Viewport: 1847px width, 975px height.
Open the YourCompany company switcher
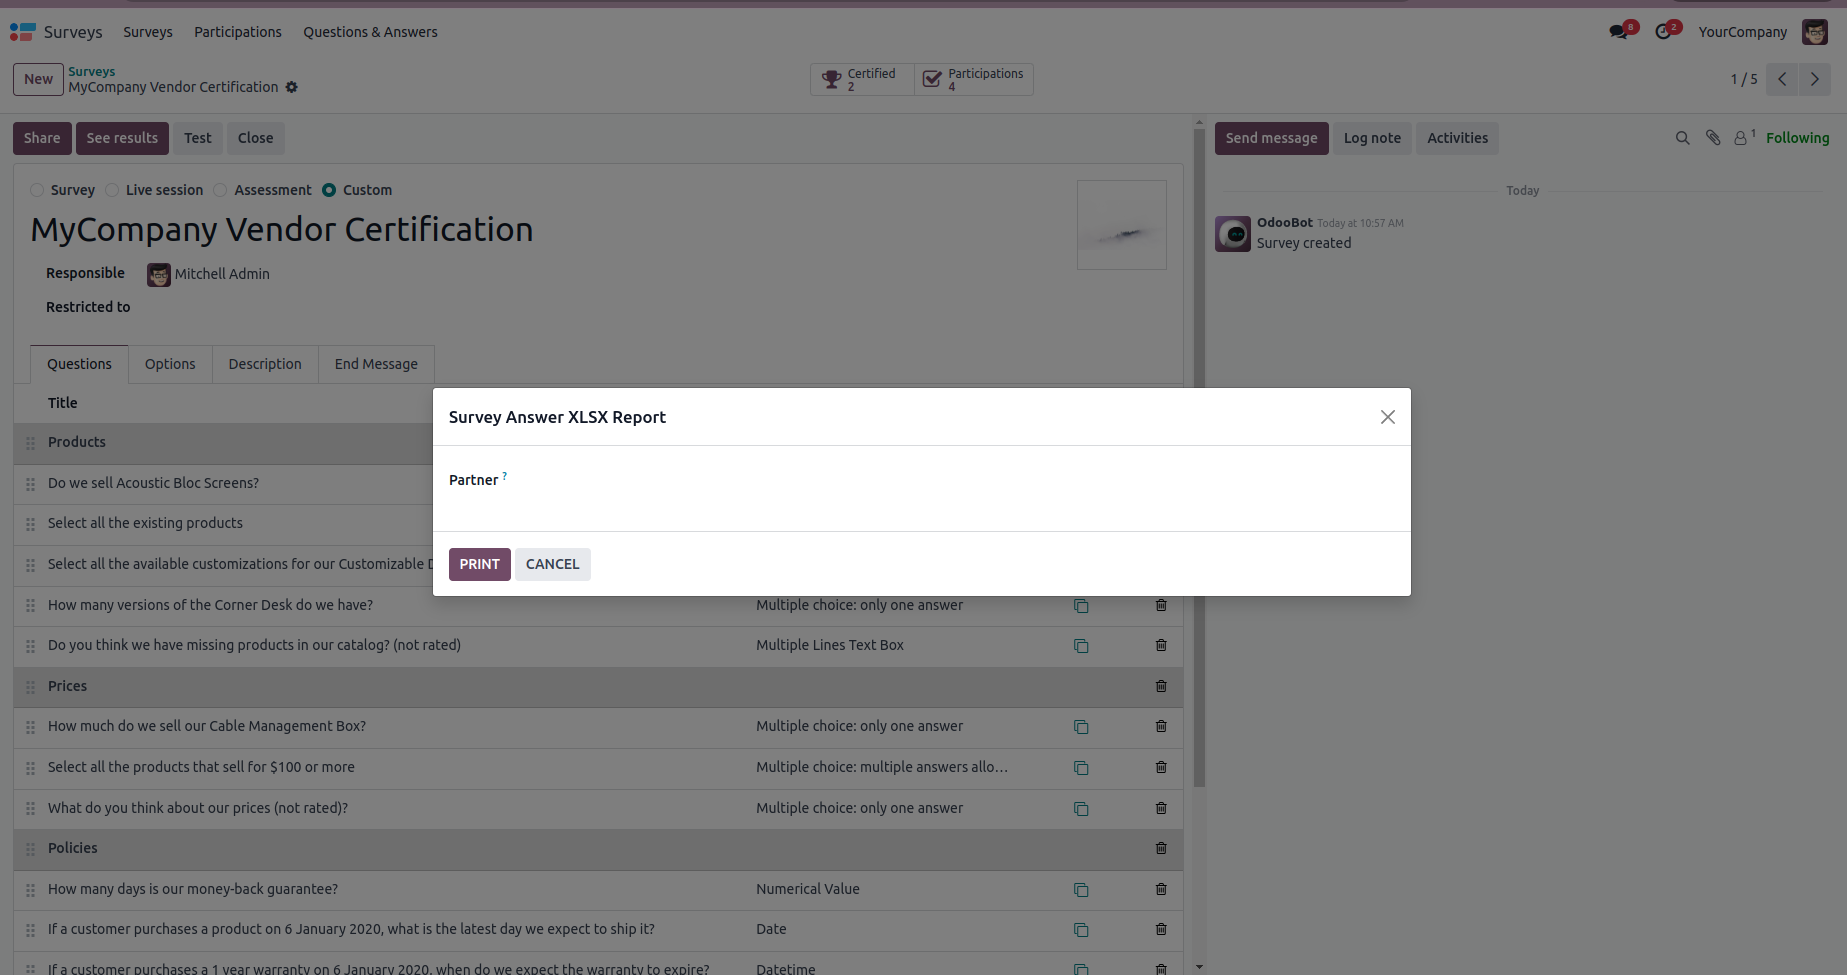pyautogui.click(x=1742, y=32)
